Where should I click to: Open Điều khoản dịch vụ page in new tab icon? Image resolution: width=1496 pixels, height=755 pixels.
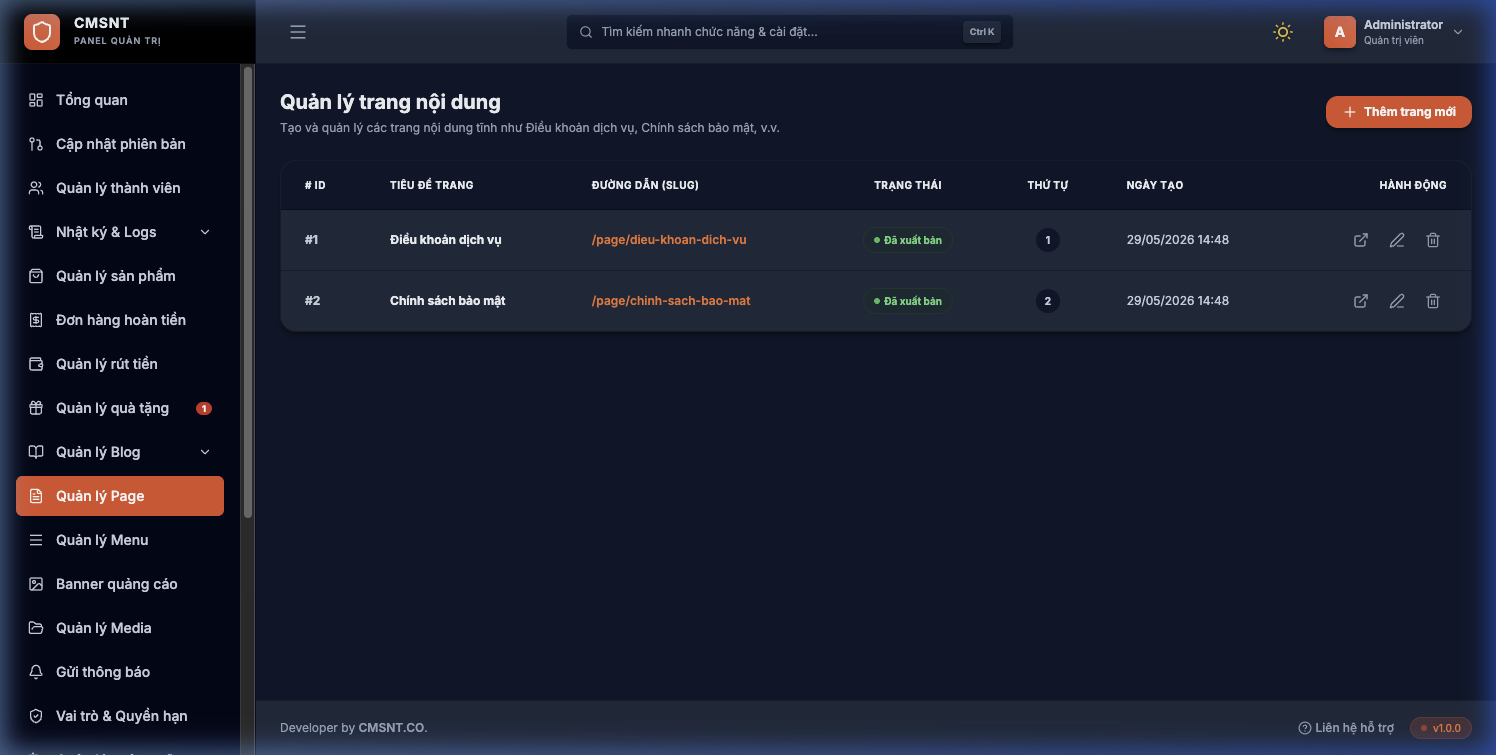point(1361,240)
